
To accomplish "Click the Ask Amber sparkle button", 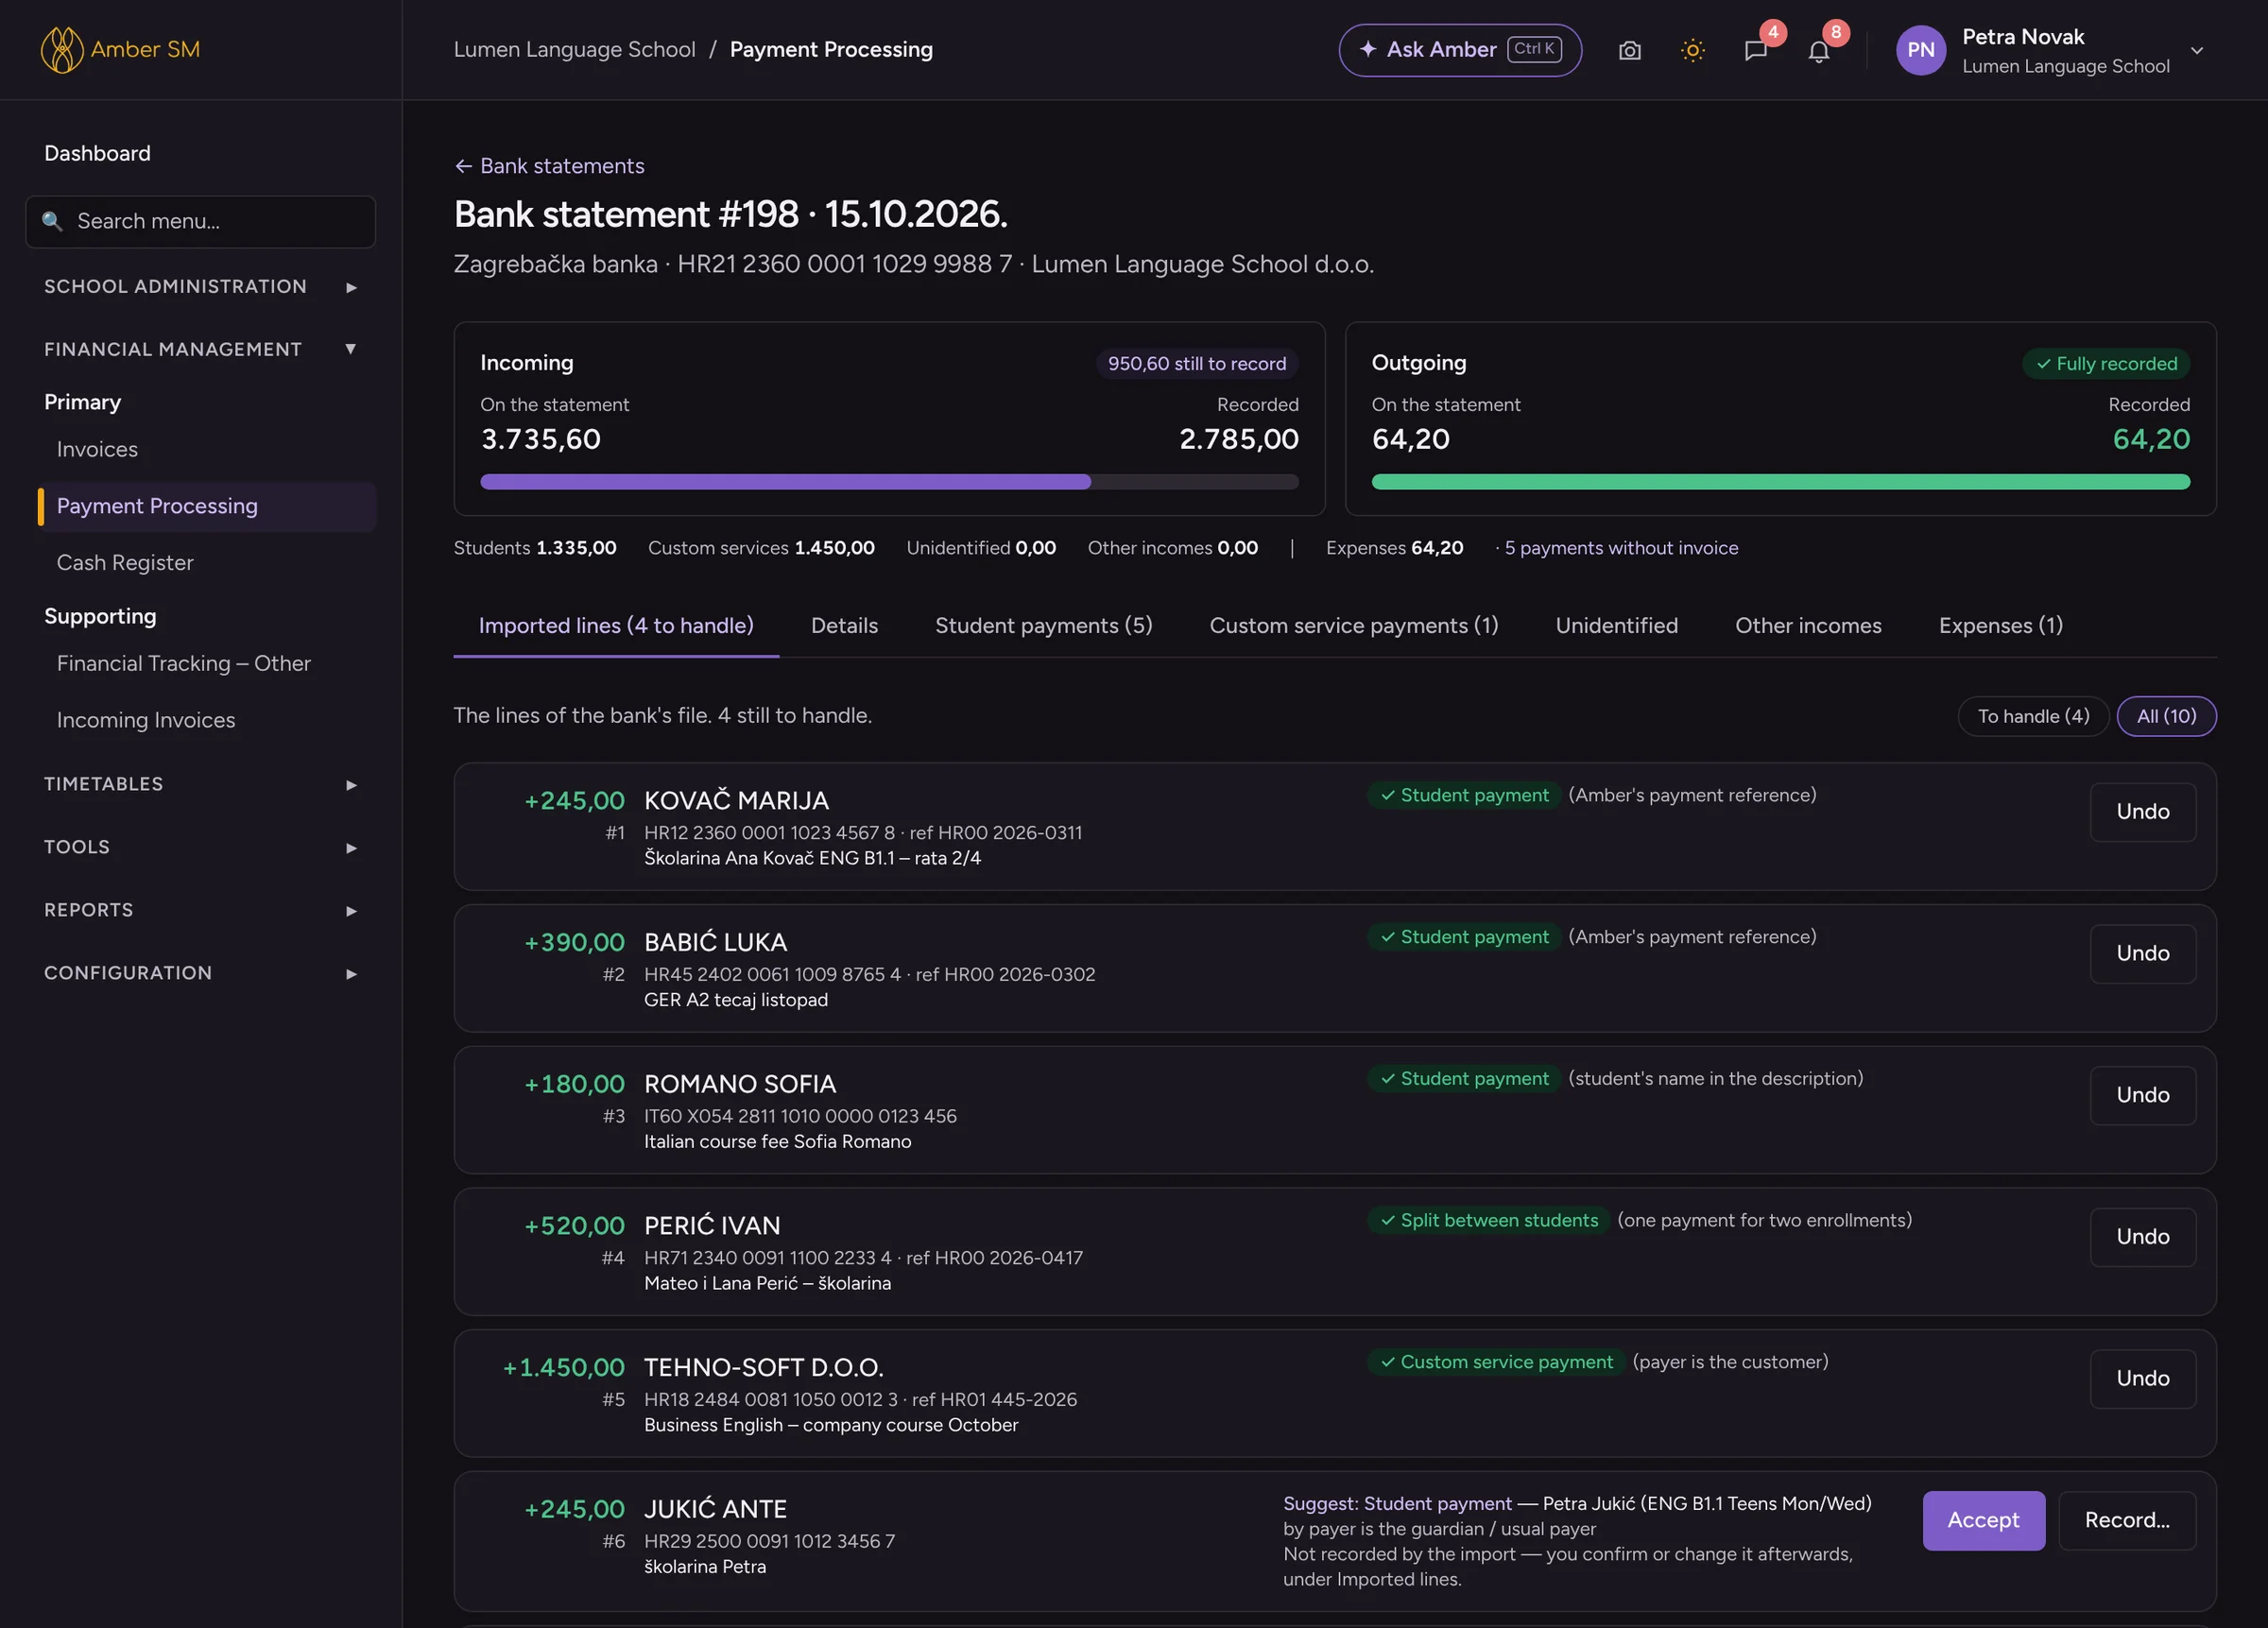I will click(1460, 50).
